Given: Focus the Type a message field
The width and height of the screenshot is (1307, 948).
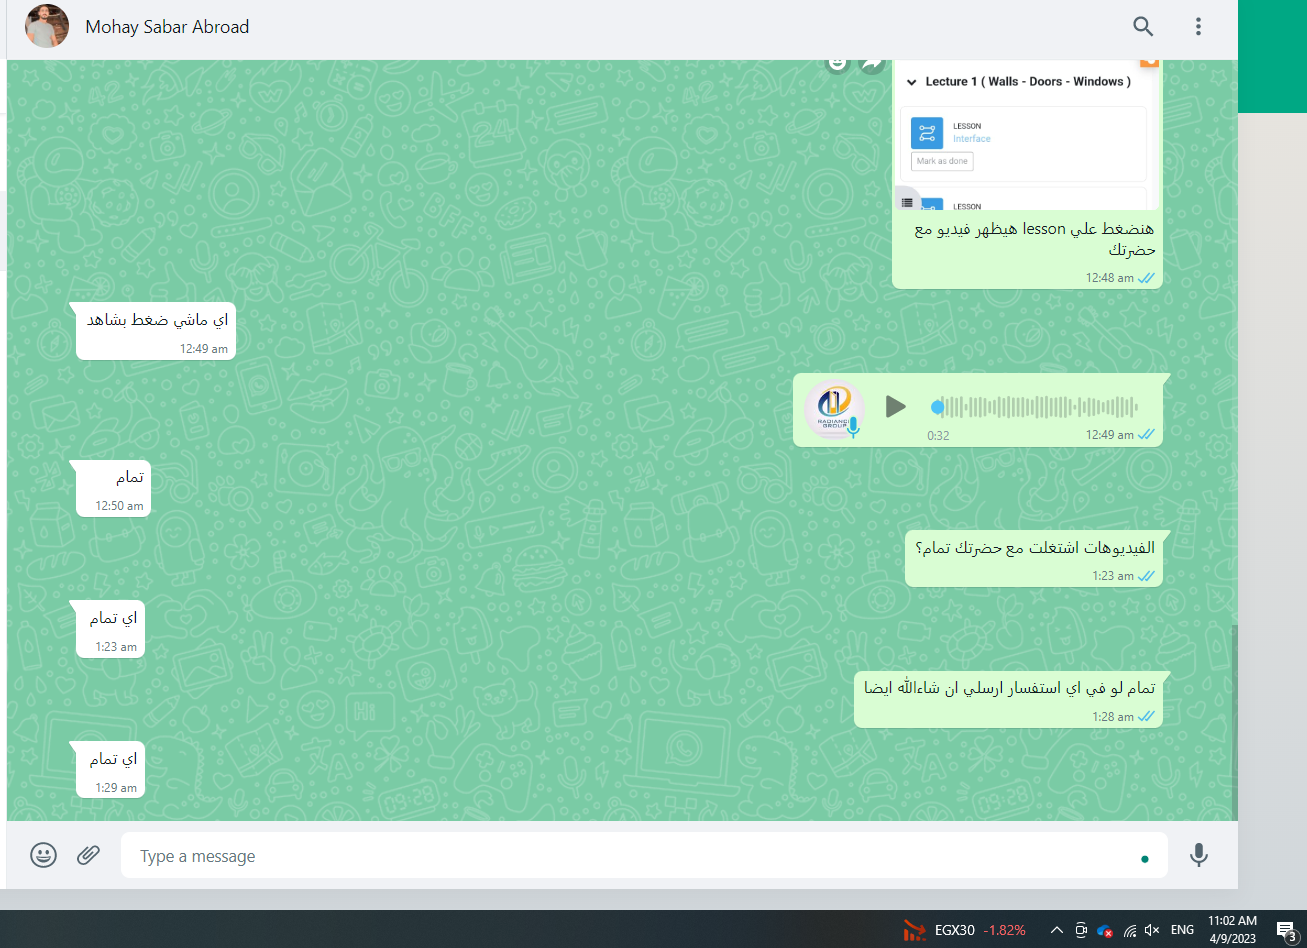Looking at the screenshot, I should 644,856.
